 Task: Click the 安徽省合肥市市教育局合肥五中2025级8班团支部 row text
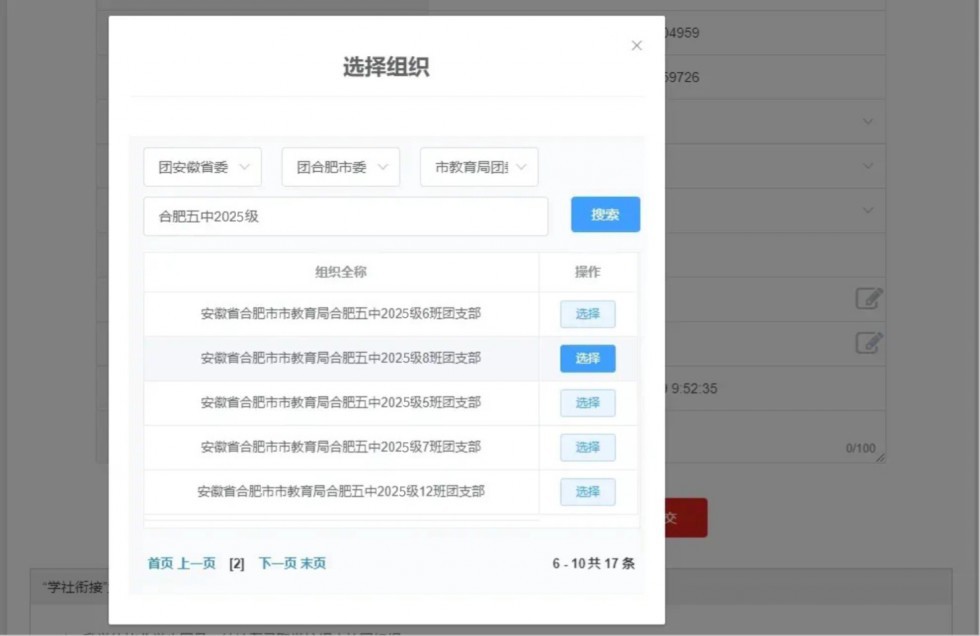(x=341, y=358)
